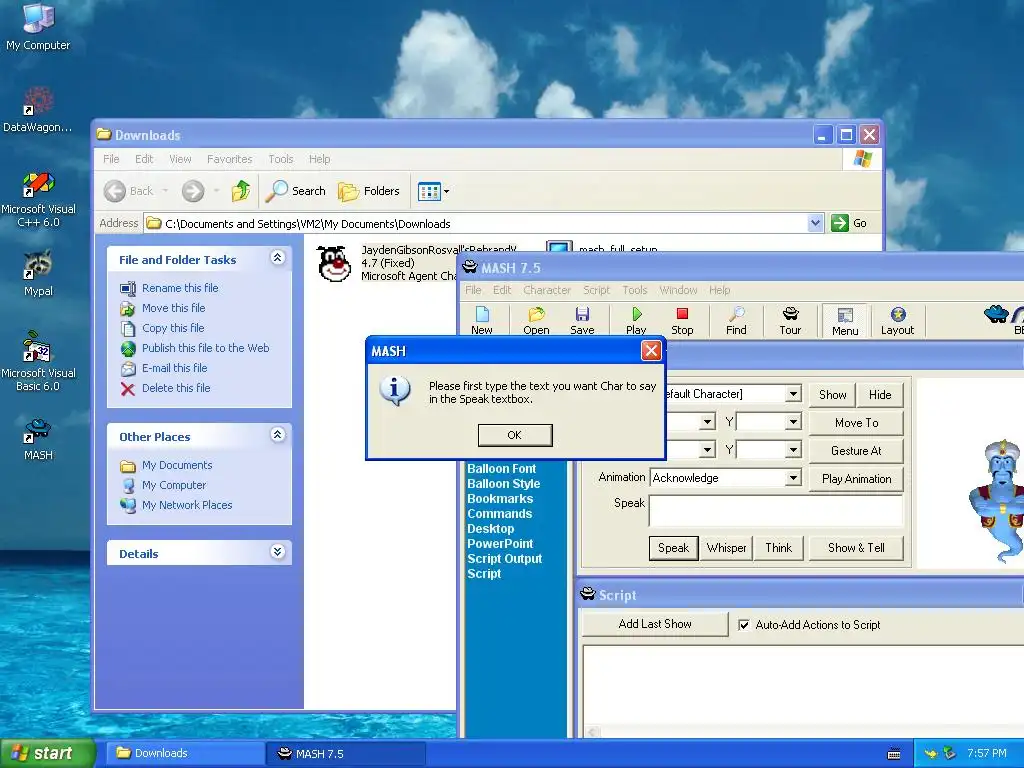
Task: Select Script Output in MASH menu list
Action: [x=505, y=559]
